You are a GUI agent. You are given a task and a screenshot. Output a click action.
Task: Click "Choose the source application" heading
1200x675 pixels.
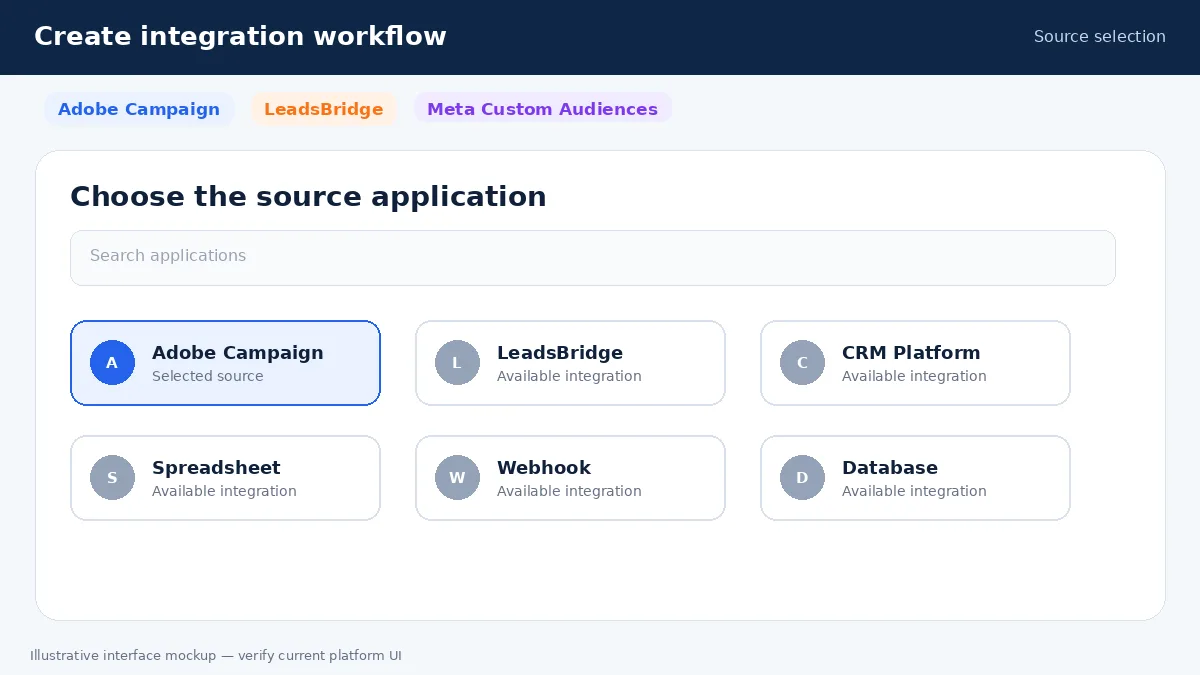308,197
